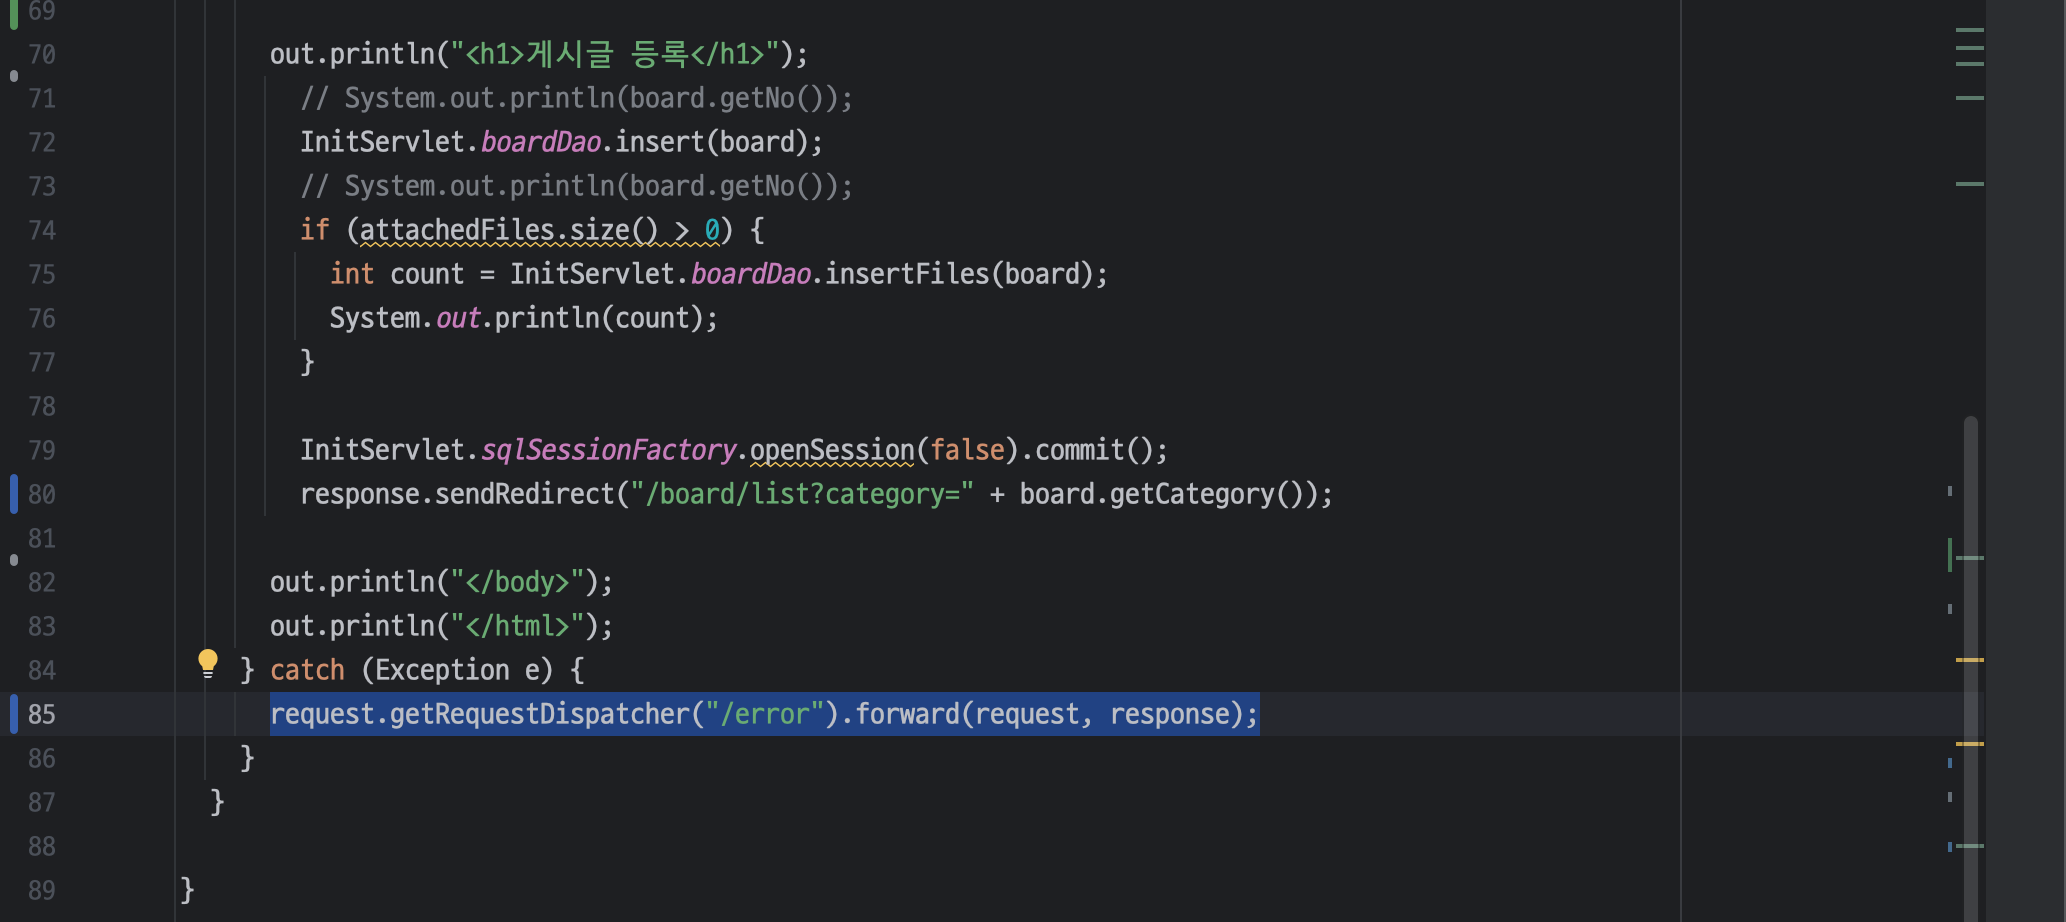Click the blue change marker at line 80

14,494
